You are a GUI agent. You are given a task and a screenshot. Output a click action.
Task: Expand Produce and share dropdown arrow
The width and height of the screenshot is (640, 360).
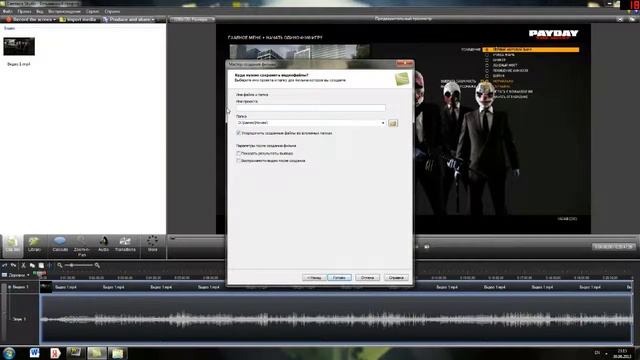pos(153,20)
